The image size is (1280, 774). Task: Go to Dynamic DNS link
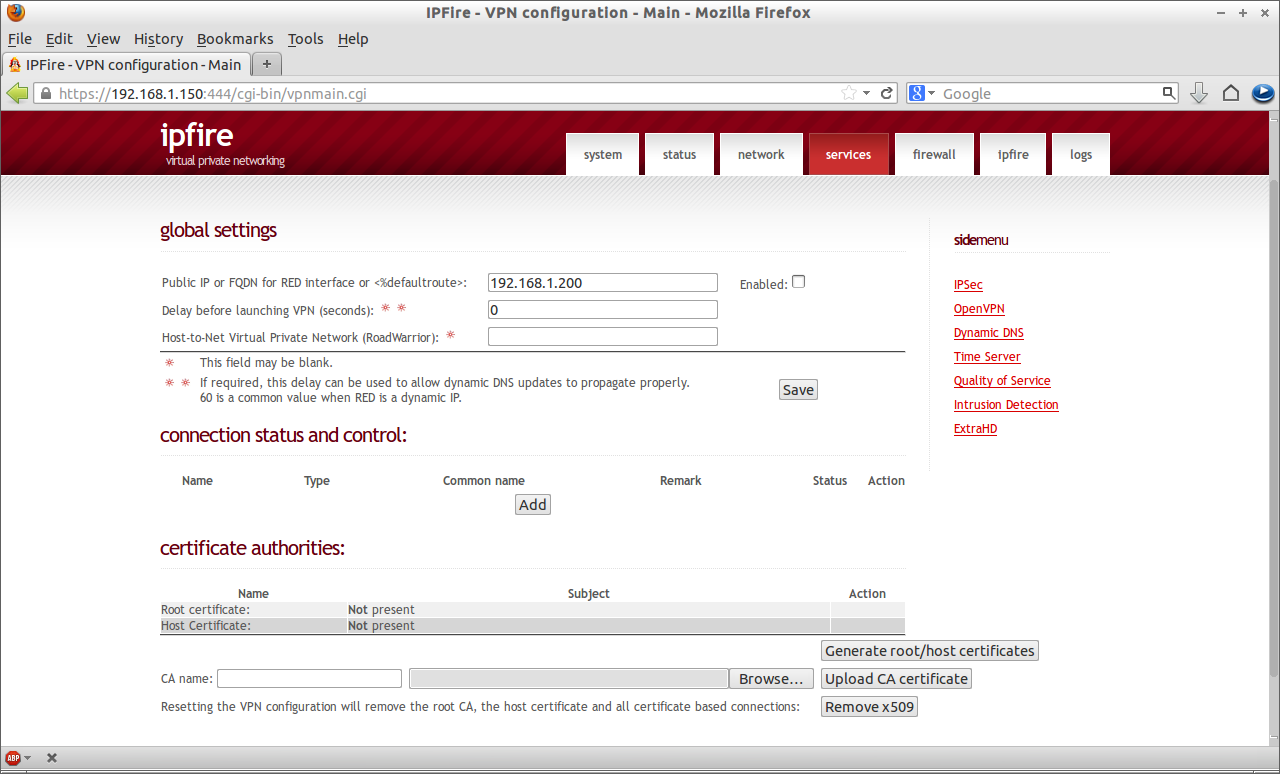click(x=989, y=333)
